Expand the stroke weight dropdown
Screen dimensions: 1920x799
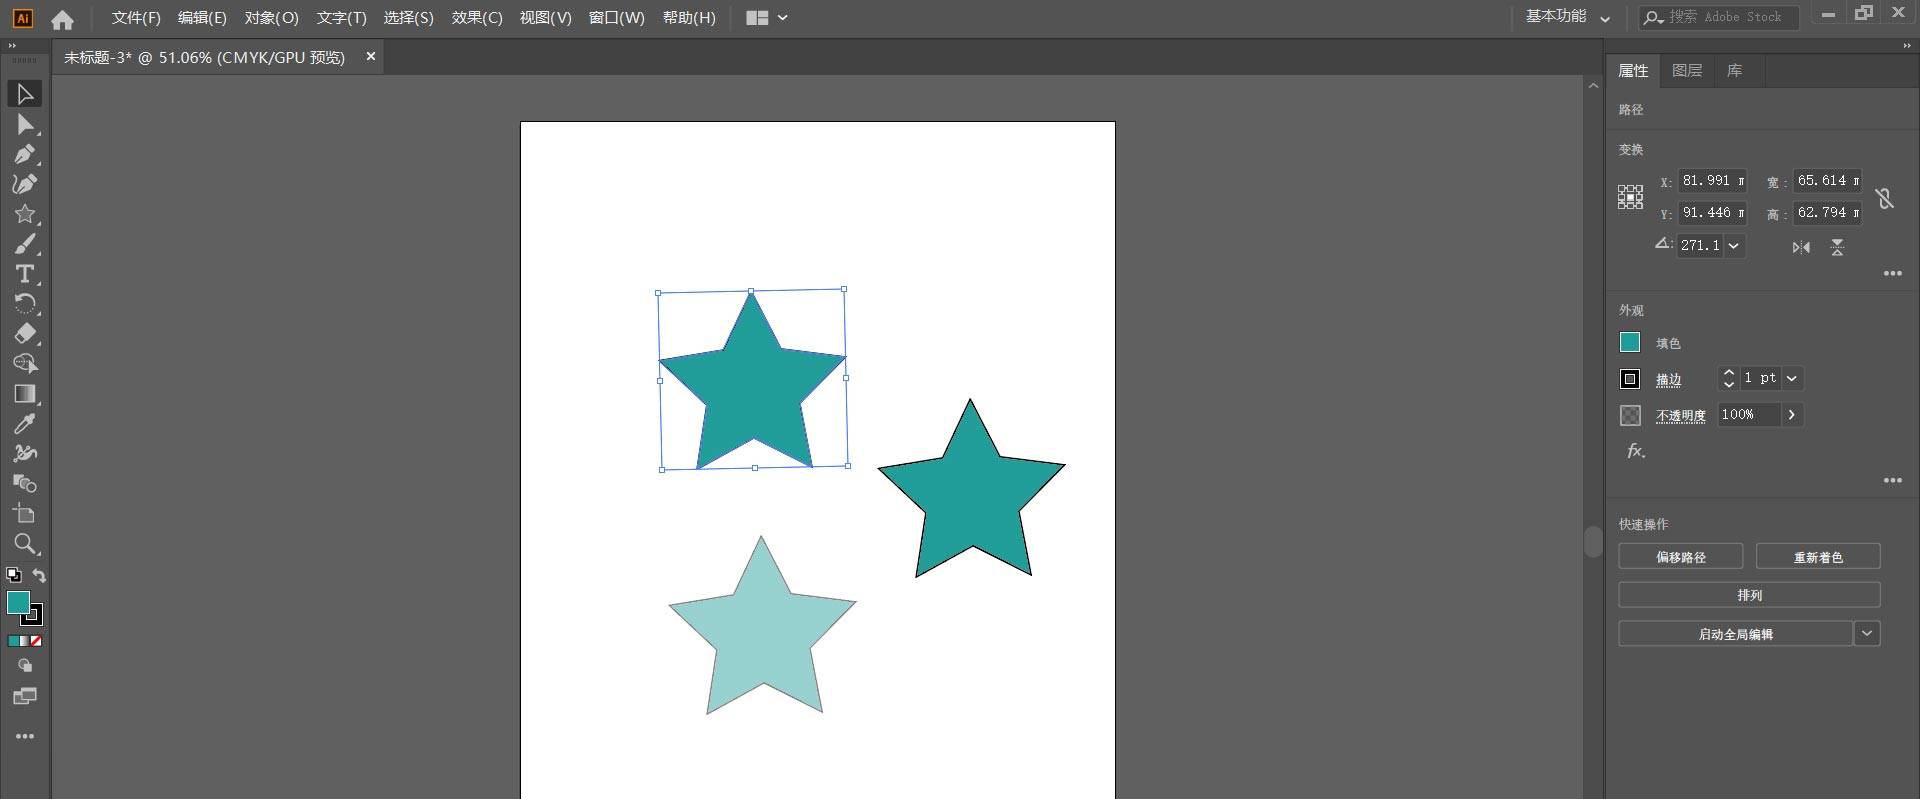pos(1792,378)
